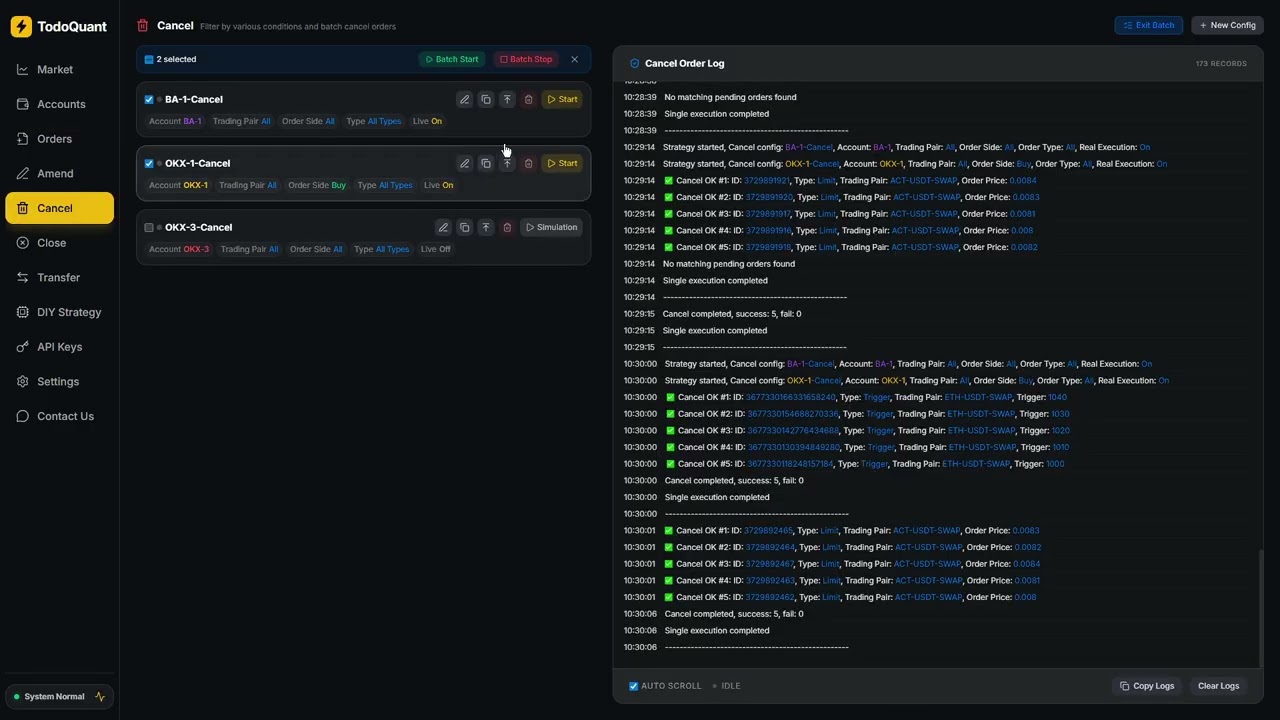
Task: Open the Market page in sidebar
Action: [59, 70]
